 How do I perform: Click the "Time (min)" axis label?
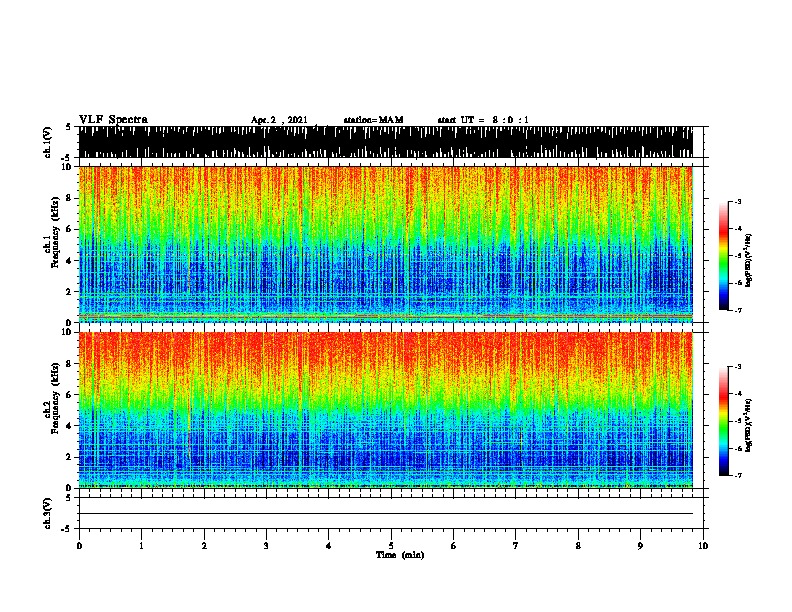pyautogui.click(x=400, y=555)
